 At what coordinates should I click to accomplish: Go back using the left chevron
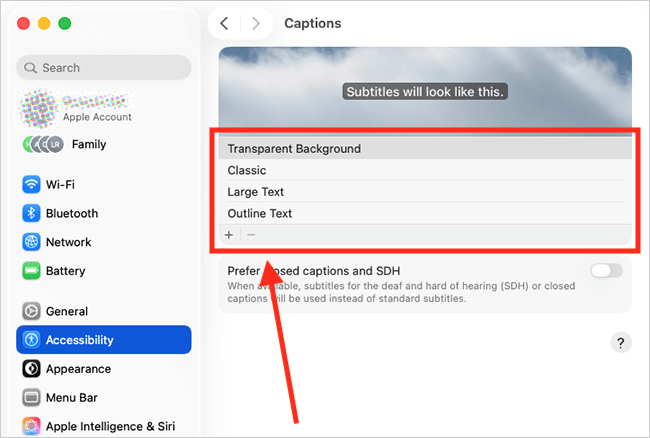(224, 23)
